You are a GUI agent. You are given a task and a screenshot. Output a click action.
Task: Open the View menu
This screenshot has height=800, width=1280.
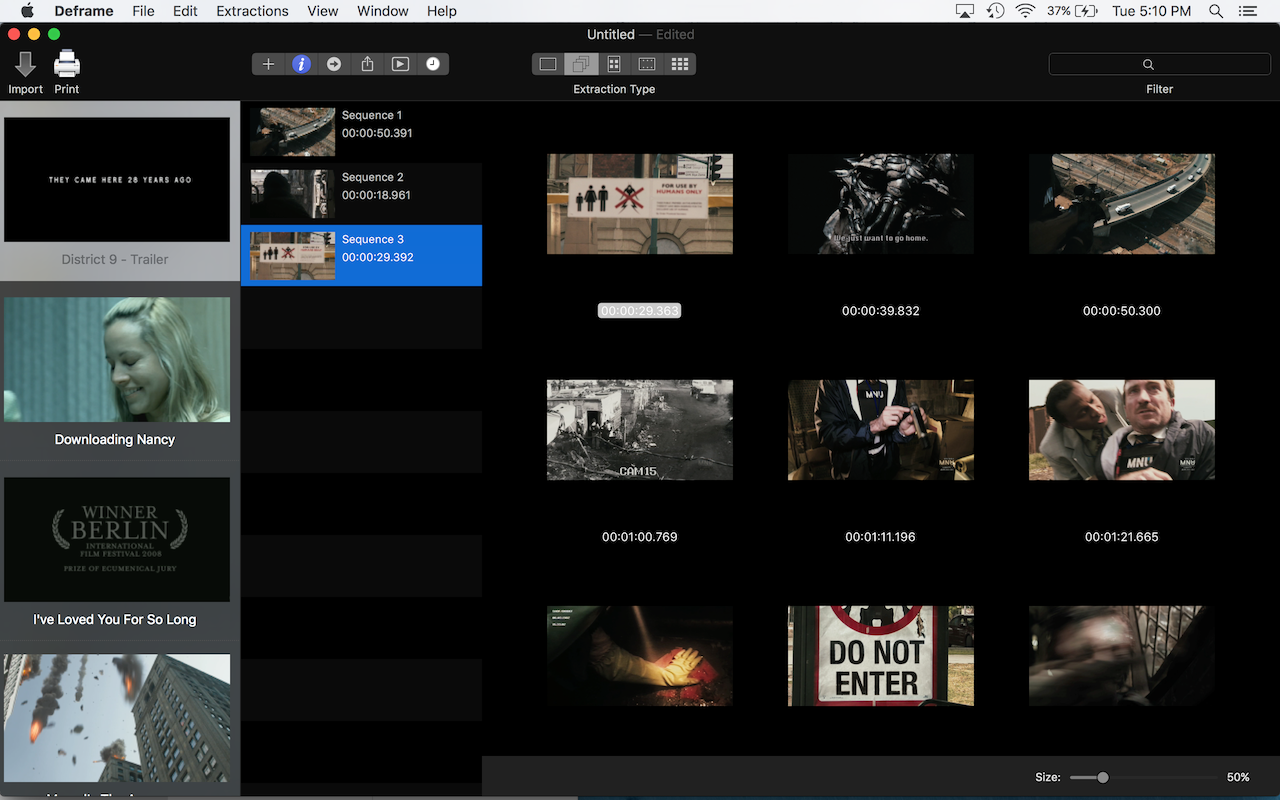(x=323, y=11)
